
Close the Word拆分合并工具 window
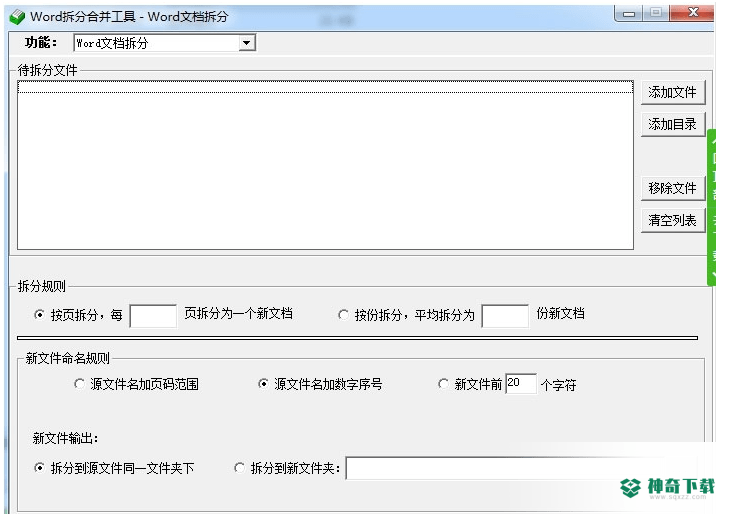(692, 13)
